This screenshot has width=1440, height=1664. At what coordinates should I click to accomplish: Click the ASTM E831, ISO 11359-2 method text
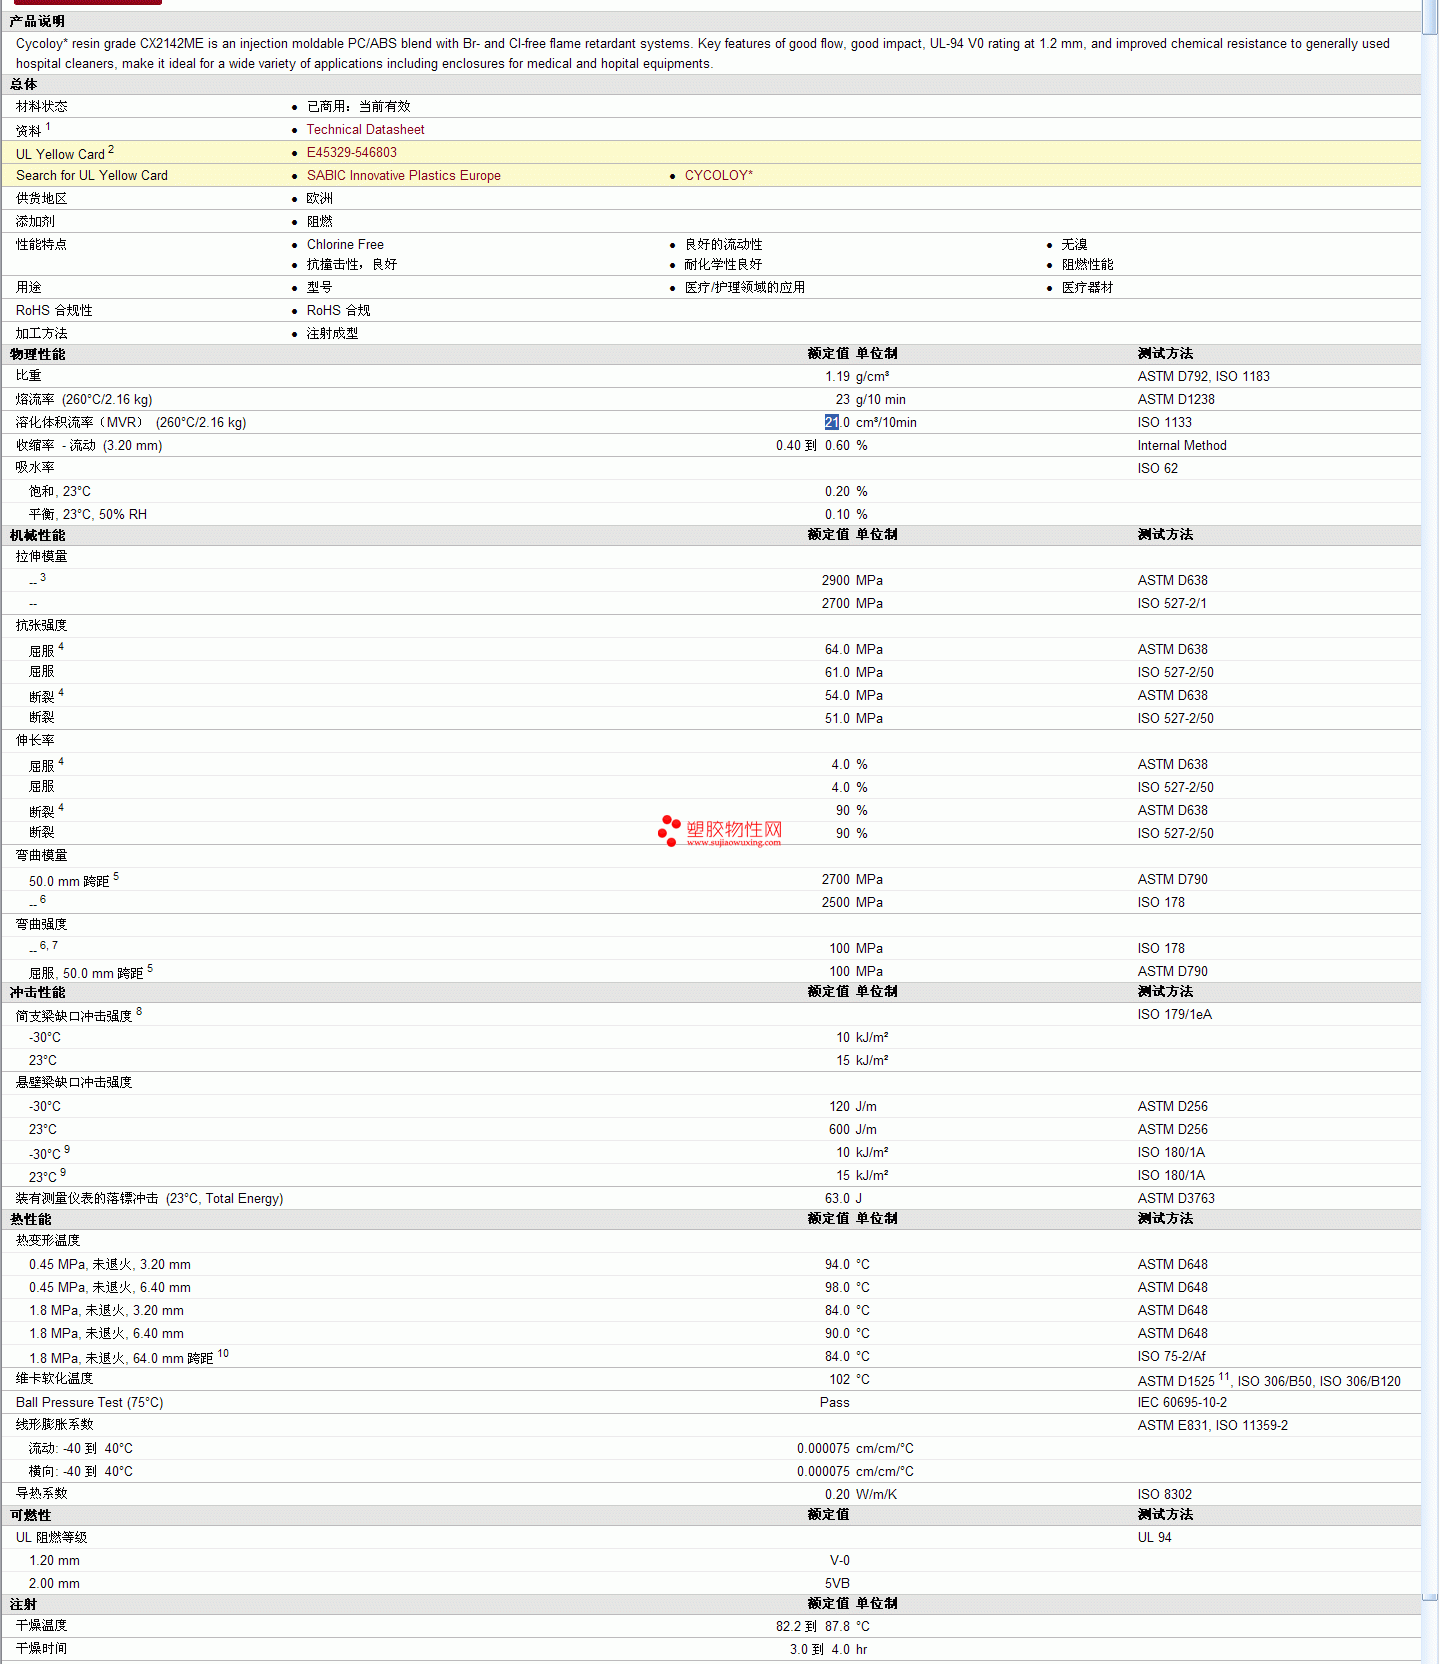coord(1212,1425)
